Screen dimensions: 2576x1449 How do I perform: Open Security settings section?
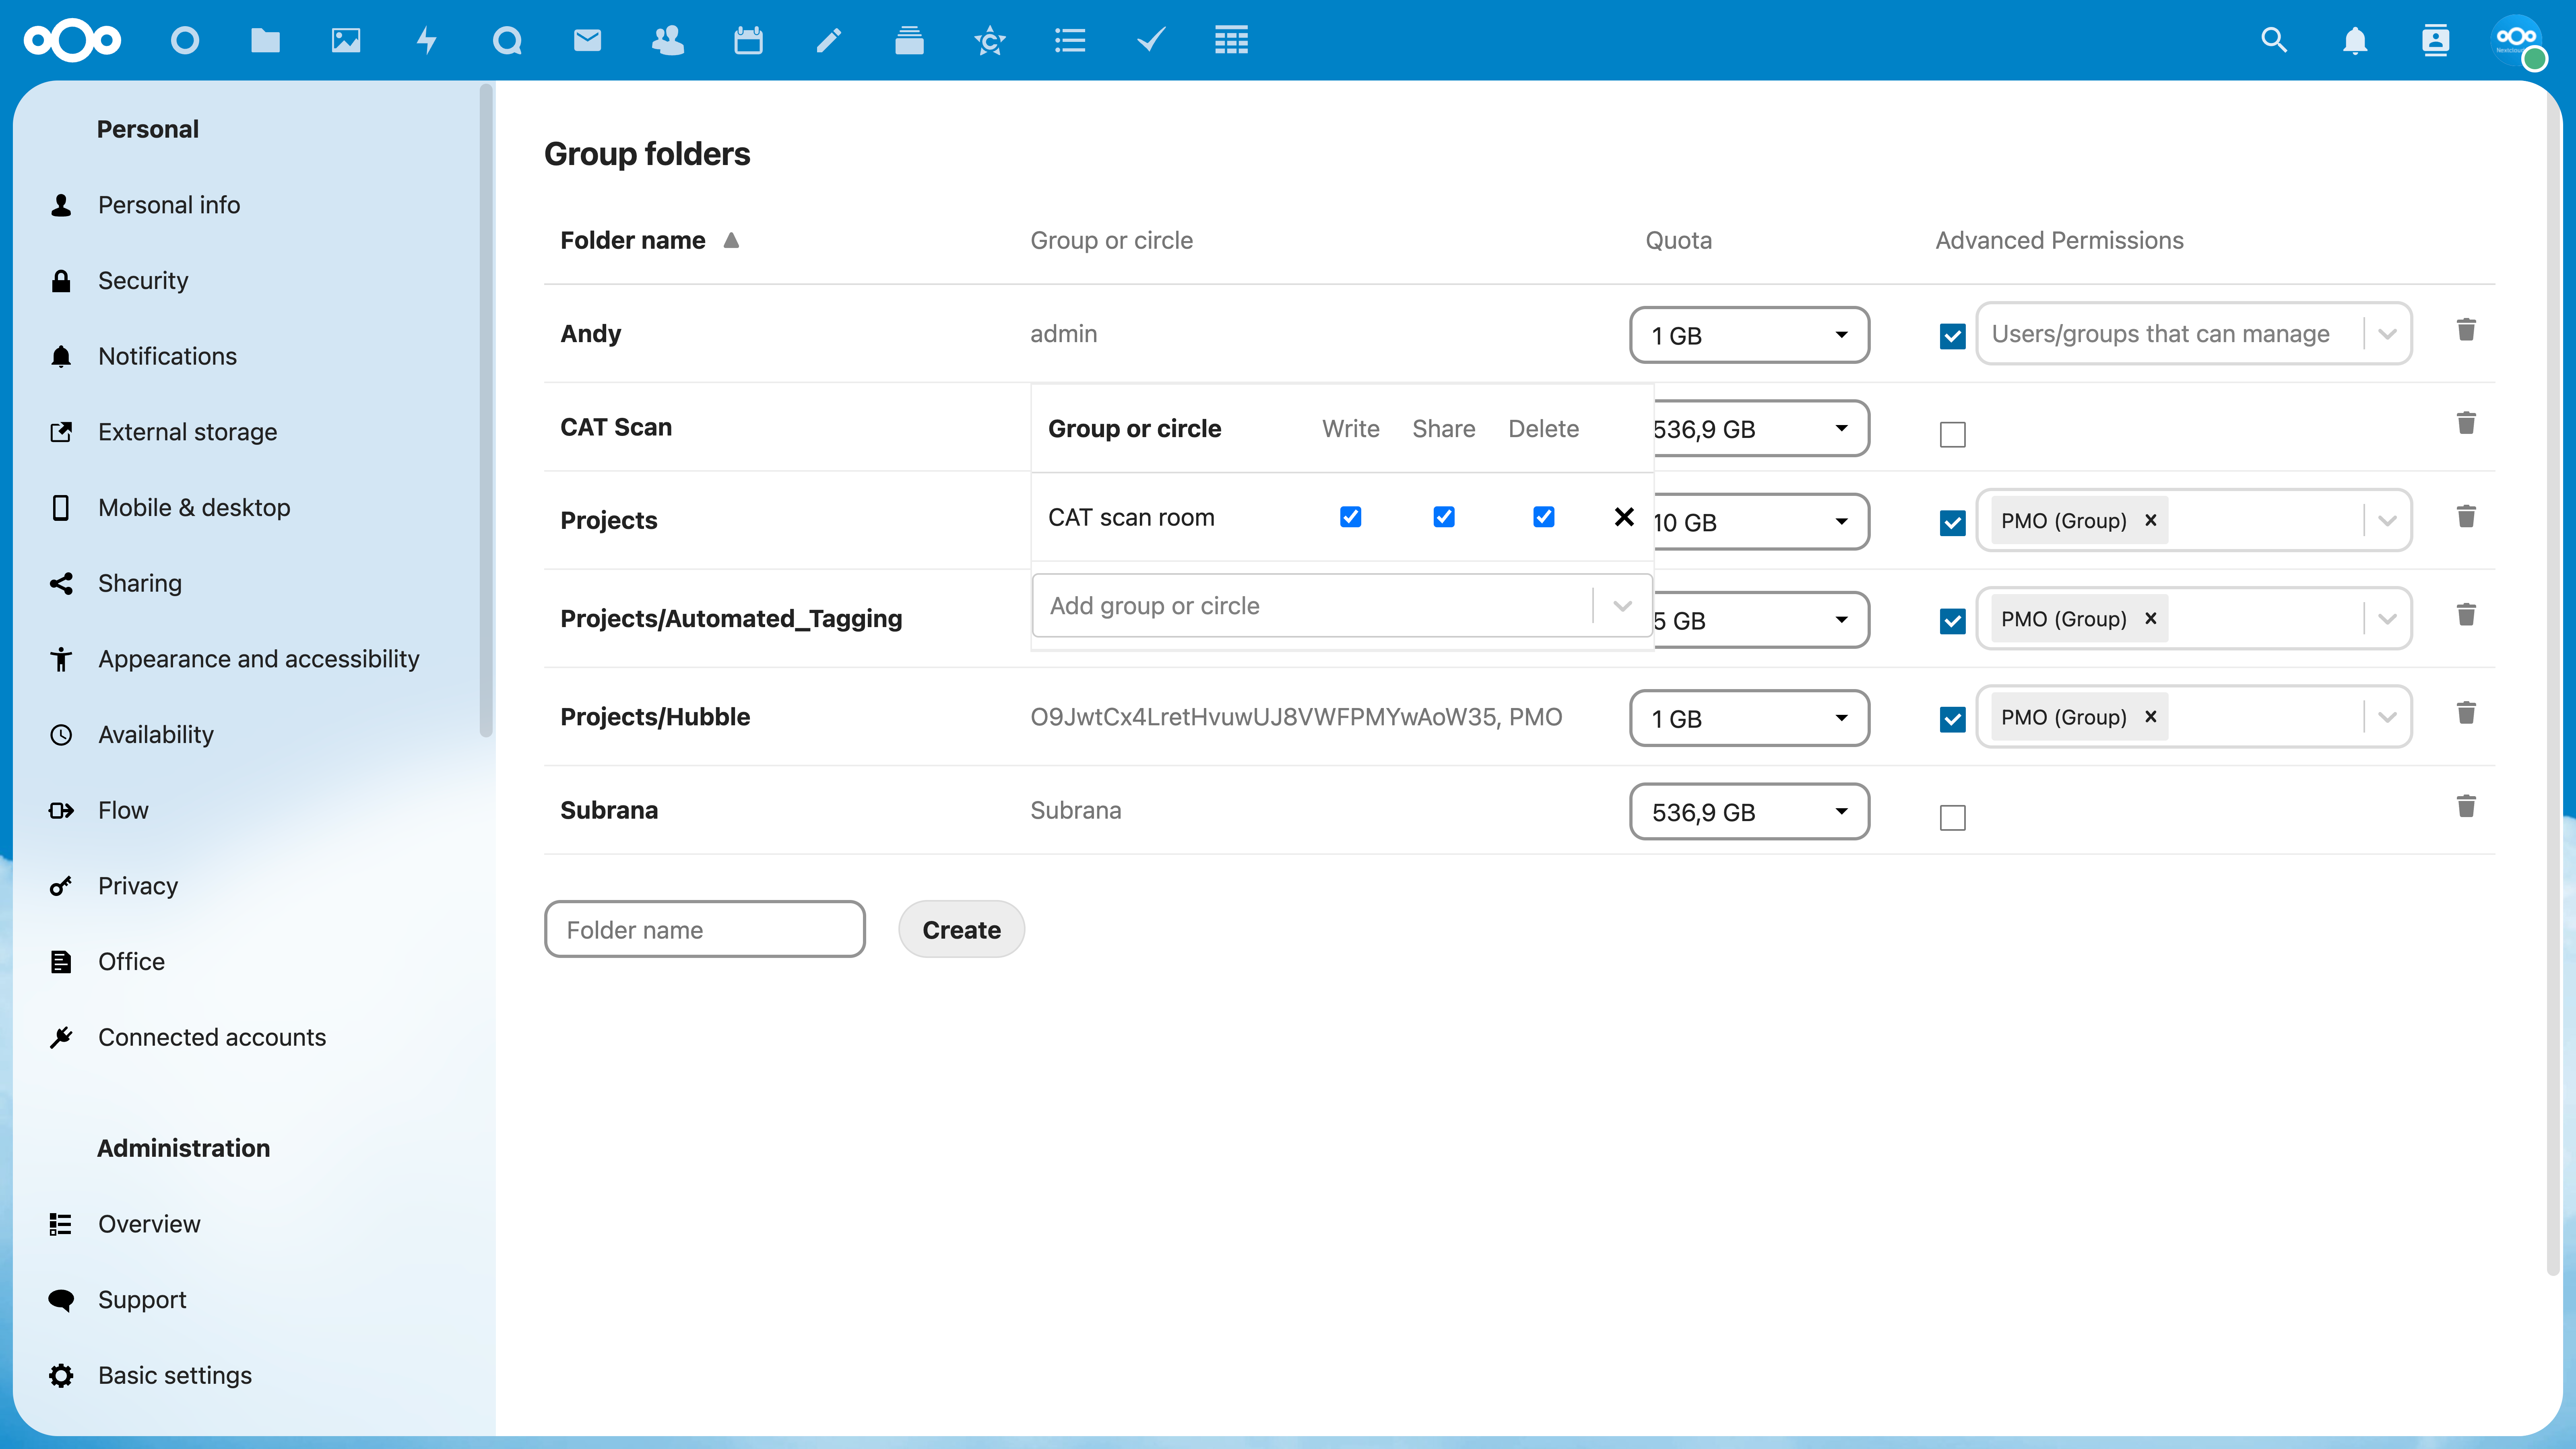pos(142,281)
